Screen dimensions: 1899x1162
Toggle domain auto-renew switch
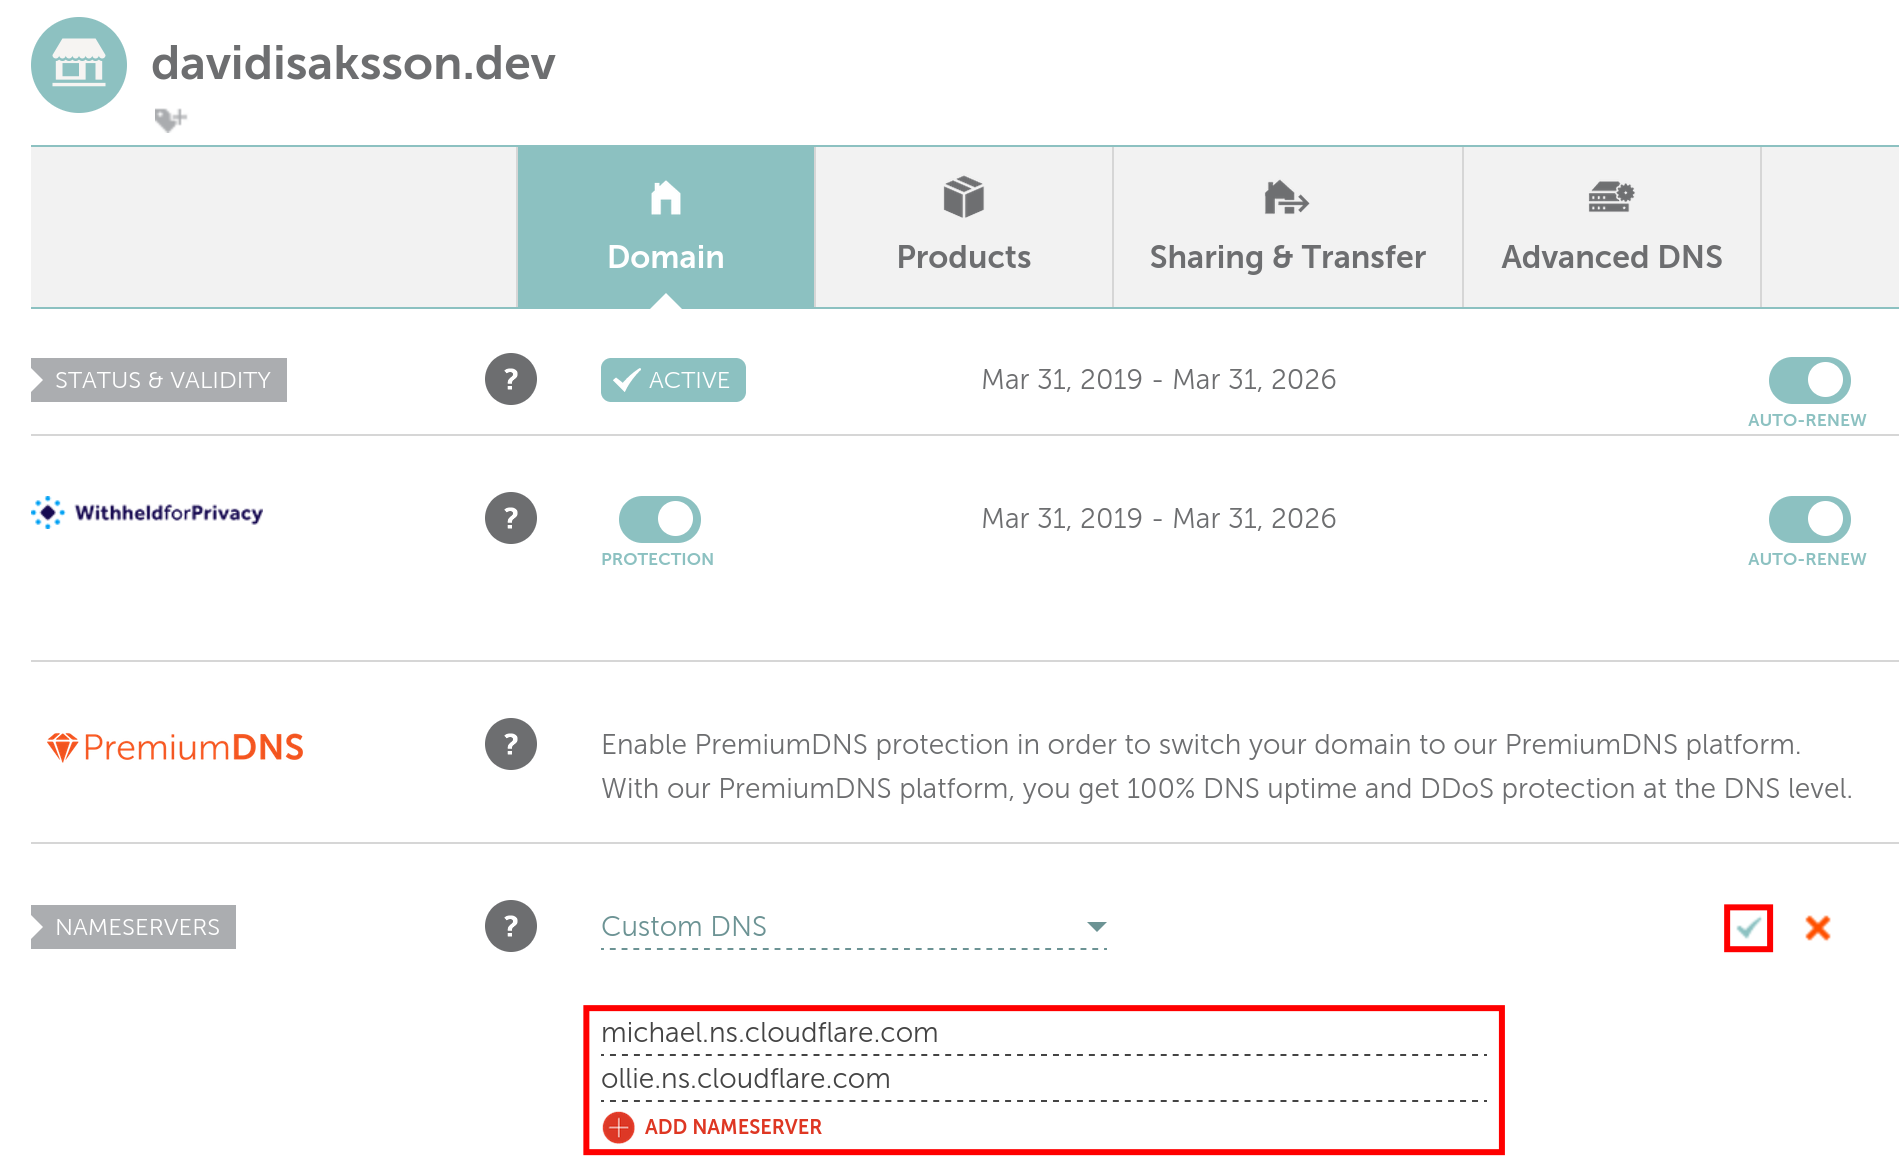[1809, 380]
